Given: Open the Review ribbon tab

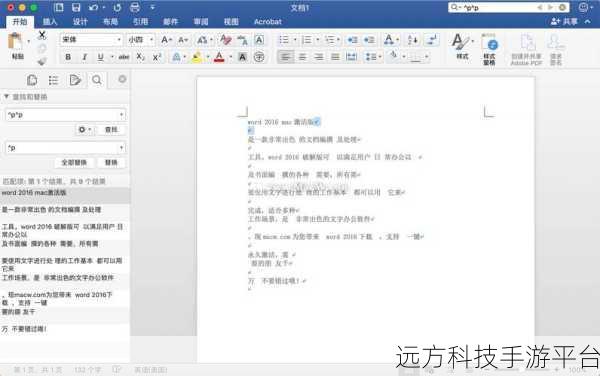Looking at the screenshot, I should (x=201, y=22).
